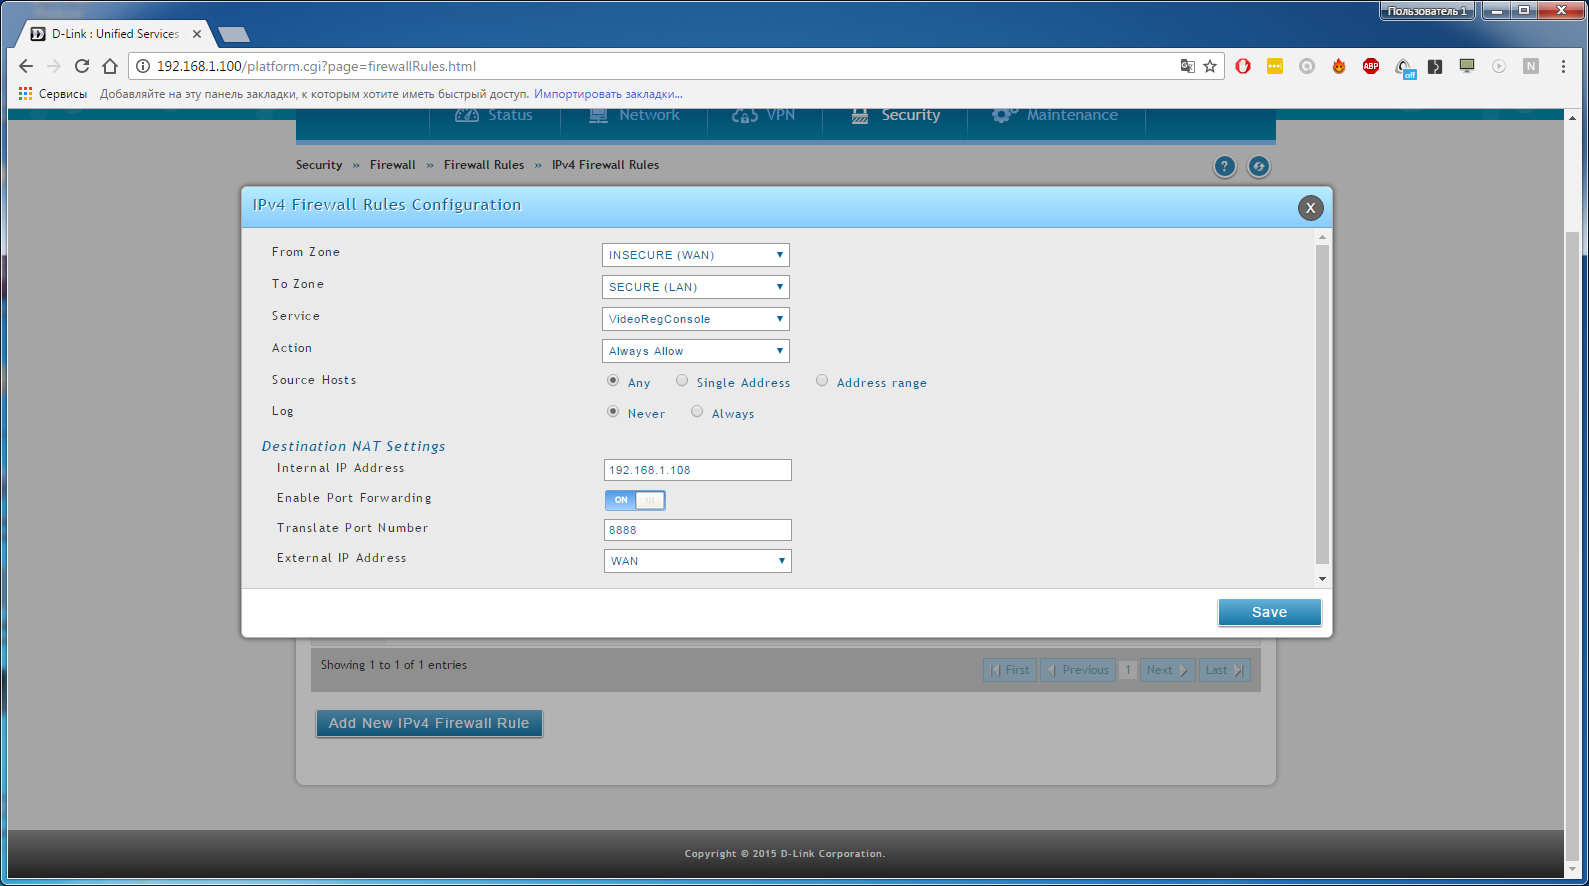1589x886 pixels.
Task: Reload the firewall rules page
Action: (82, 66)
